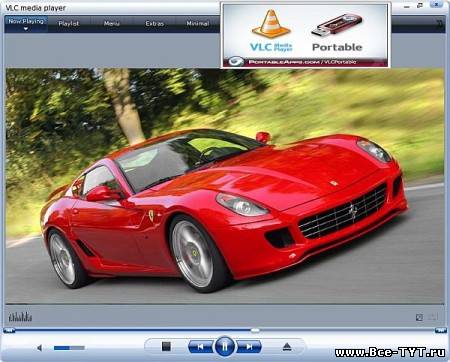Click the PortableApps.com/VLCPortable link
Image resolution: width=450 pixels, height=362 pixels.
tap(302, 62)
